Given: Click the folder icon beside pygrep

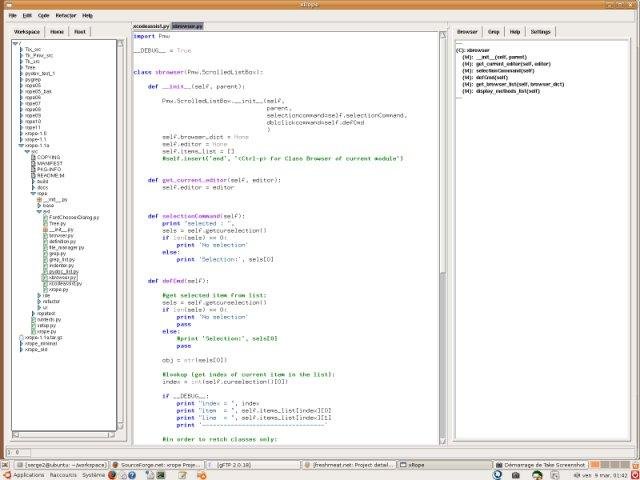Looking at the screenshot, I should (22, 78).
